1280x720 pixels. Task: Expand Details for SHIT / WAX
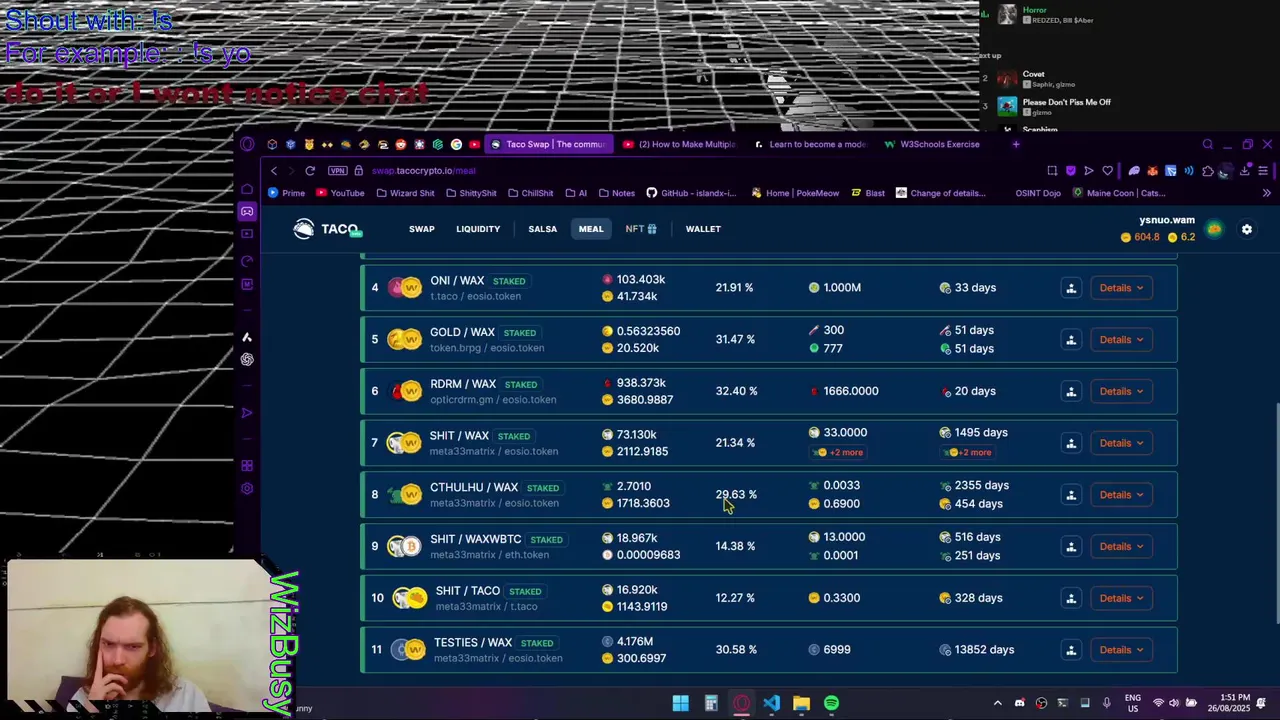coord(1121,443)
